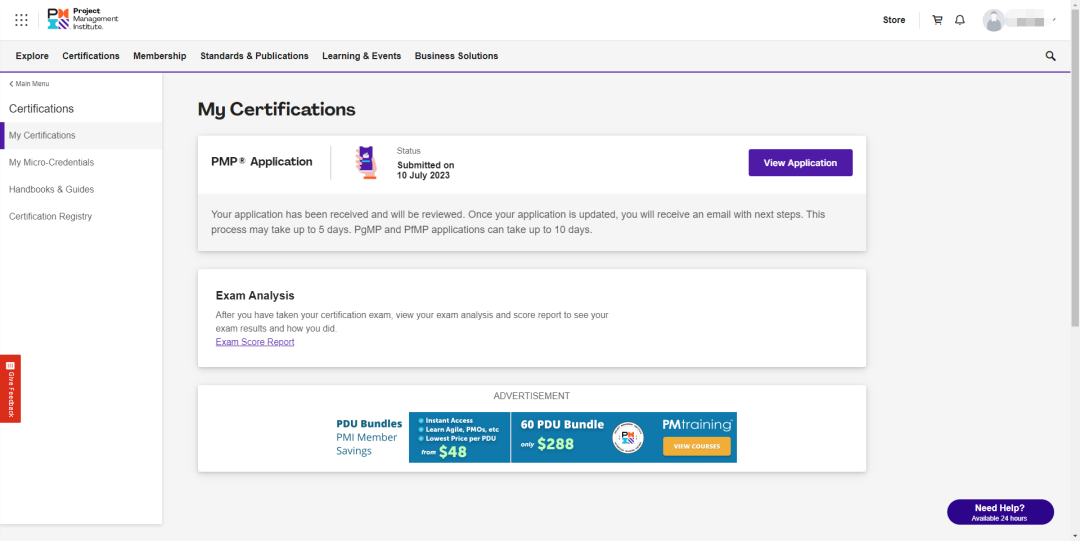Click the My Certifications page heading

pos(276,109)
